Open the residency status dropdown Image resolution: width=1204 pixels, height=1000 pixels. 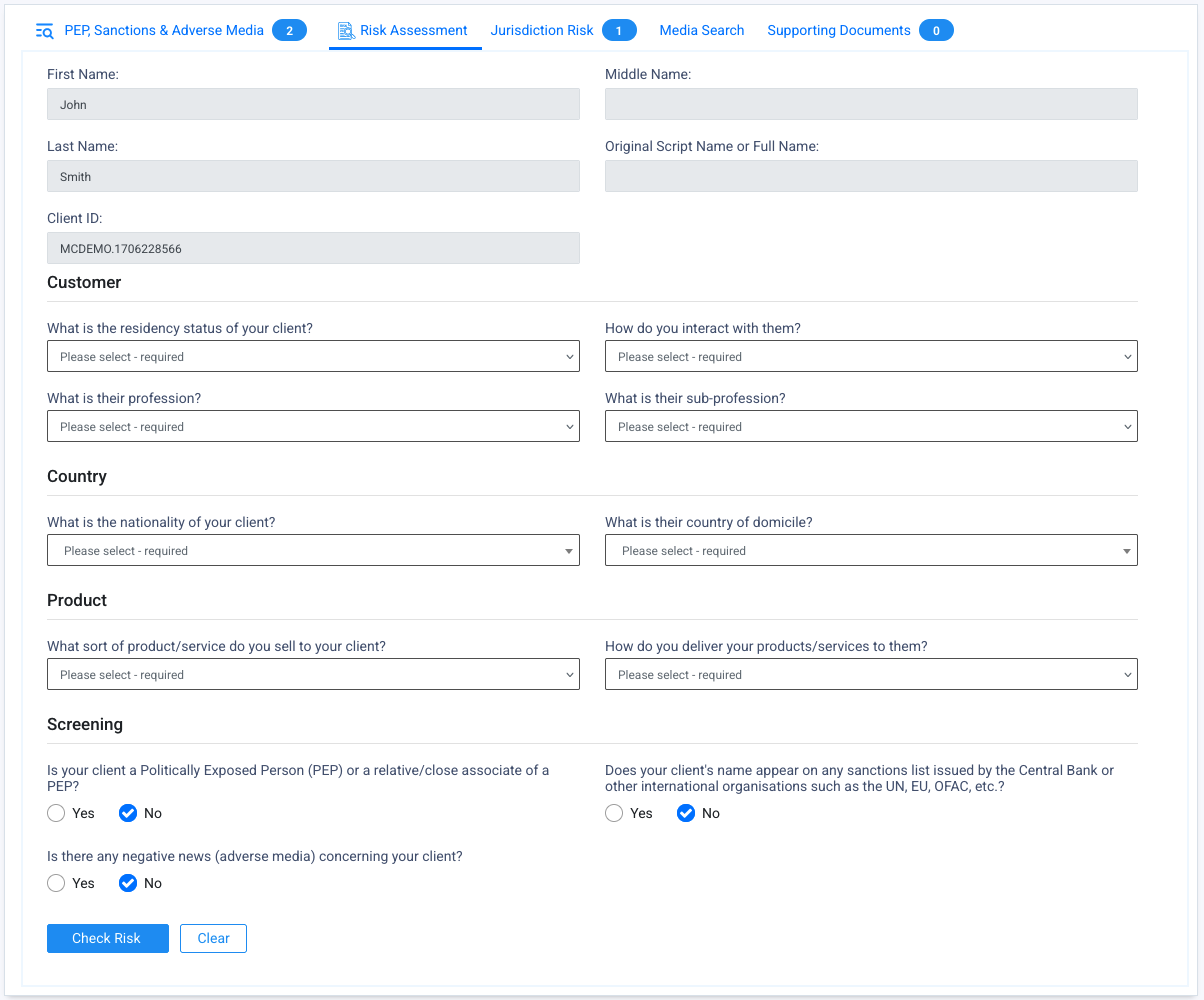(313, 356)
